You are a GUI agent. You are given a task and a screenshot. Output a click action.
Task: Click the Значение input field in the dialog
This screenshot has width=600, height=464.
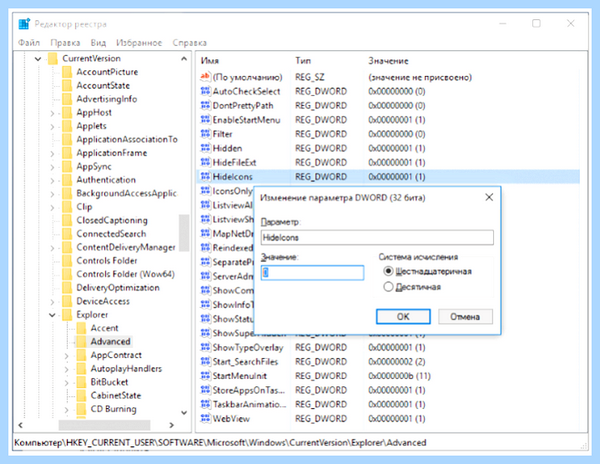pos(312,272)
